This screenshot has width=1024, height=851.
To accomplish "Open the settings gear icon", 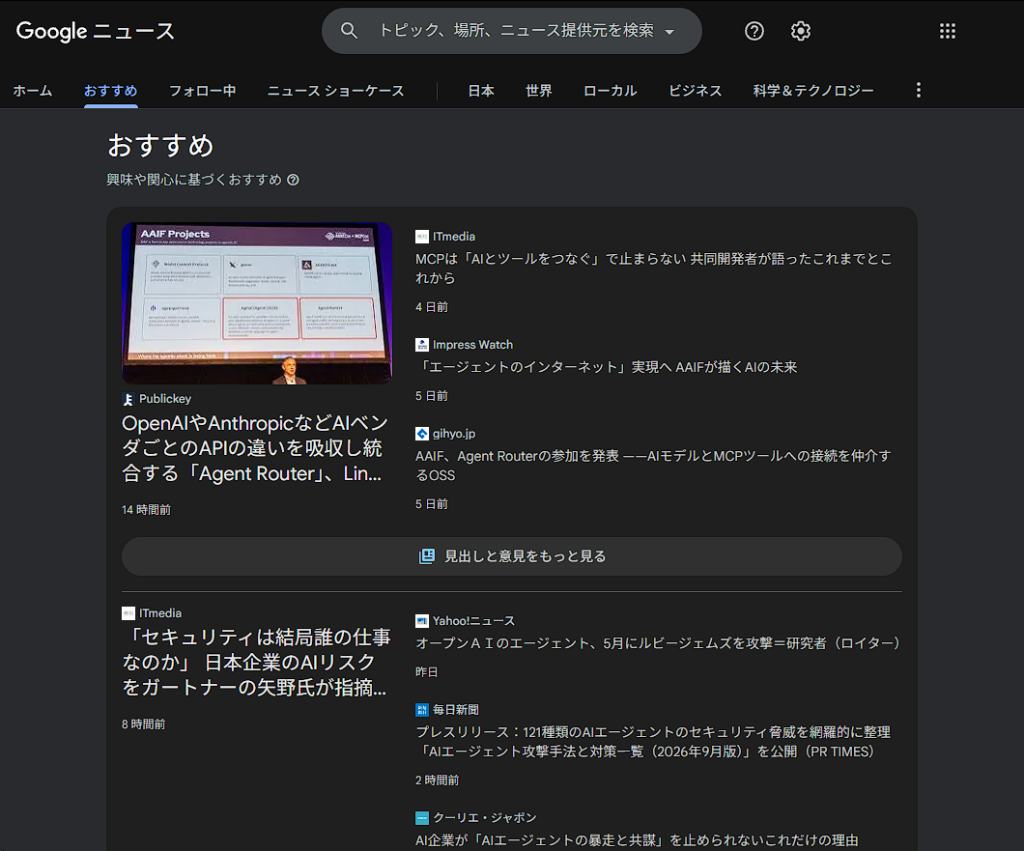I will click(x=801, y=31).
